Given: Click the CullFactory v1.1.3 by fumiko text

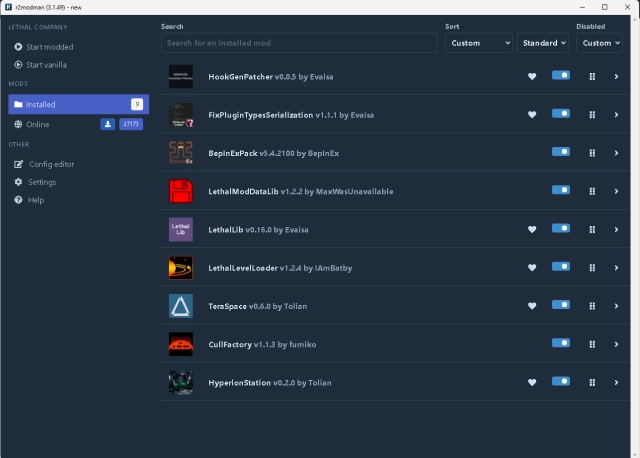Looking at the screenshot, I should (x=262, y=345).
